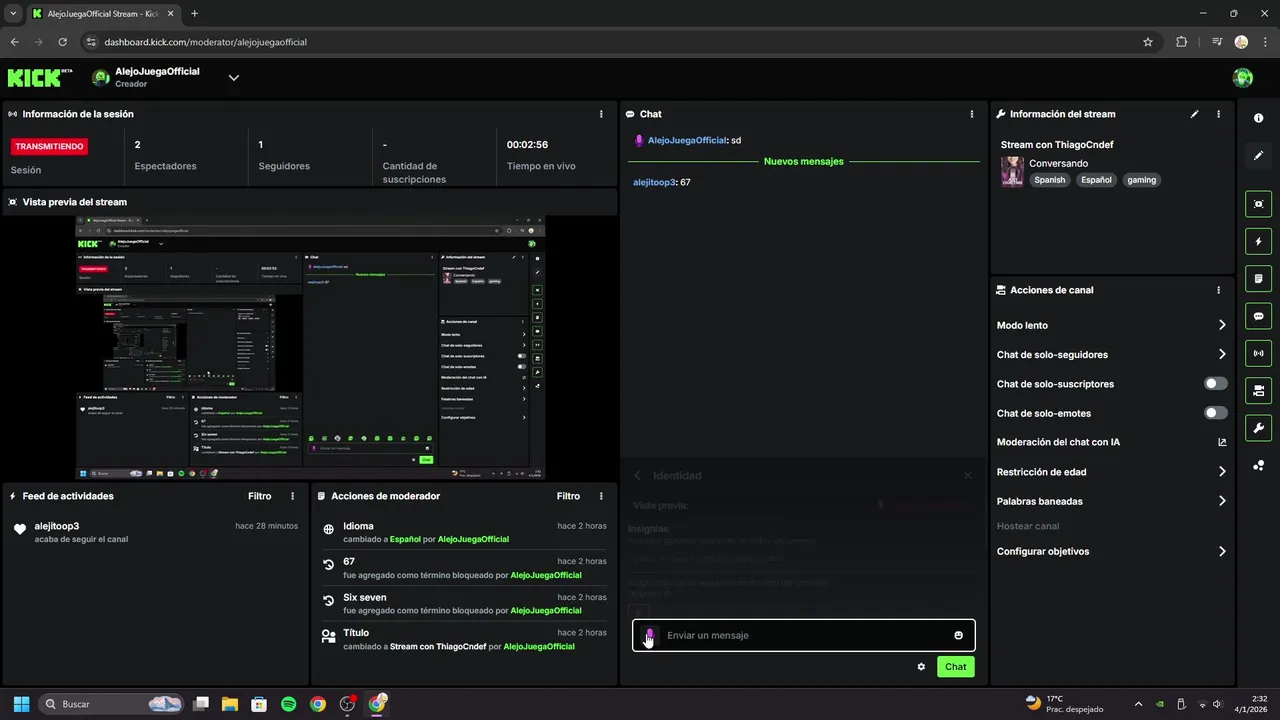Open Chrome tab search dropdown arrow
Image resolution: width=1280 pixels, height=720 pixels.
point(13,14)
